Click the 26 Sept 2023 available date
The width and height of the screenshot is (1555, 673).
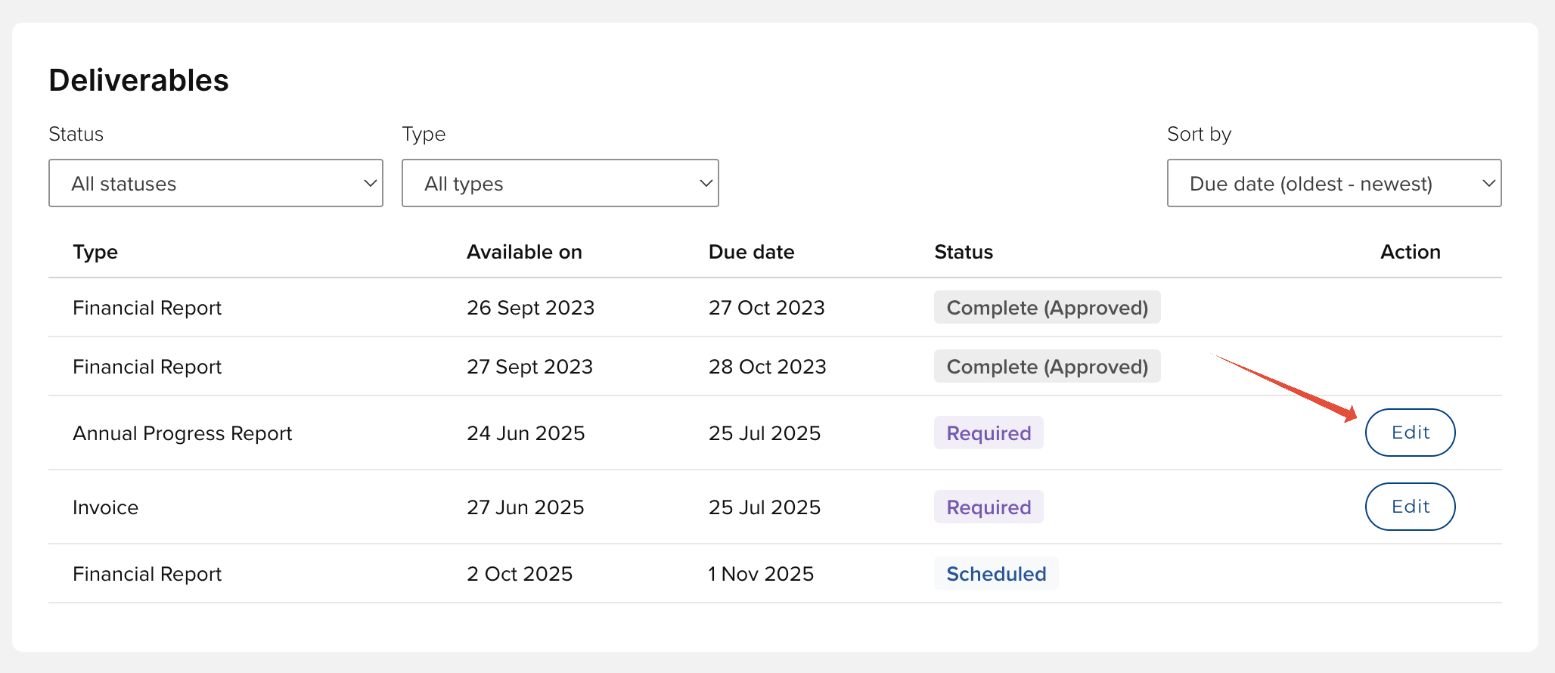pyautogui.click(x=530, y=308)
